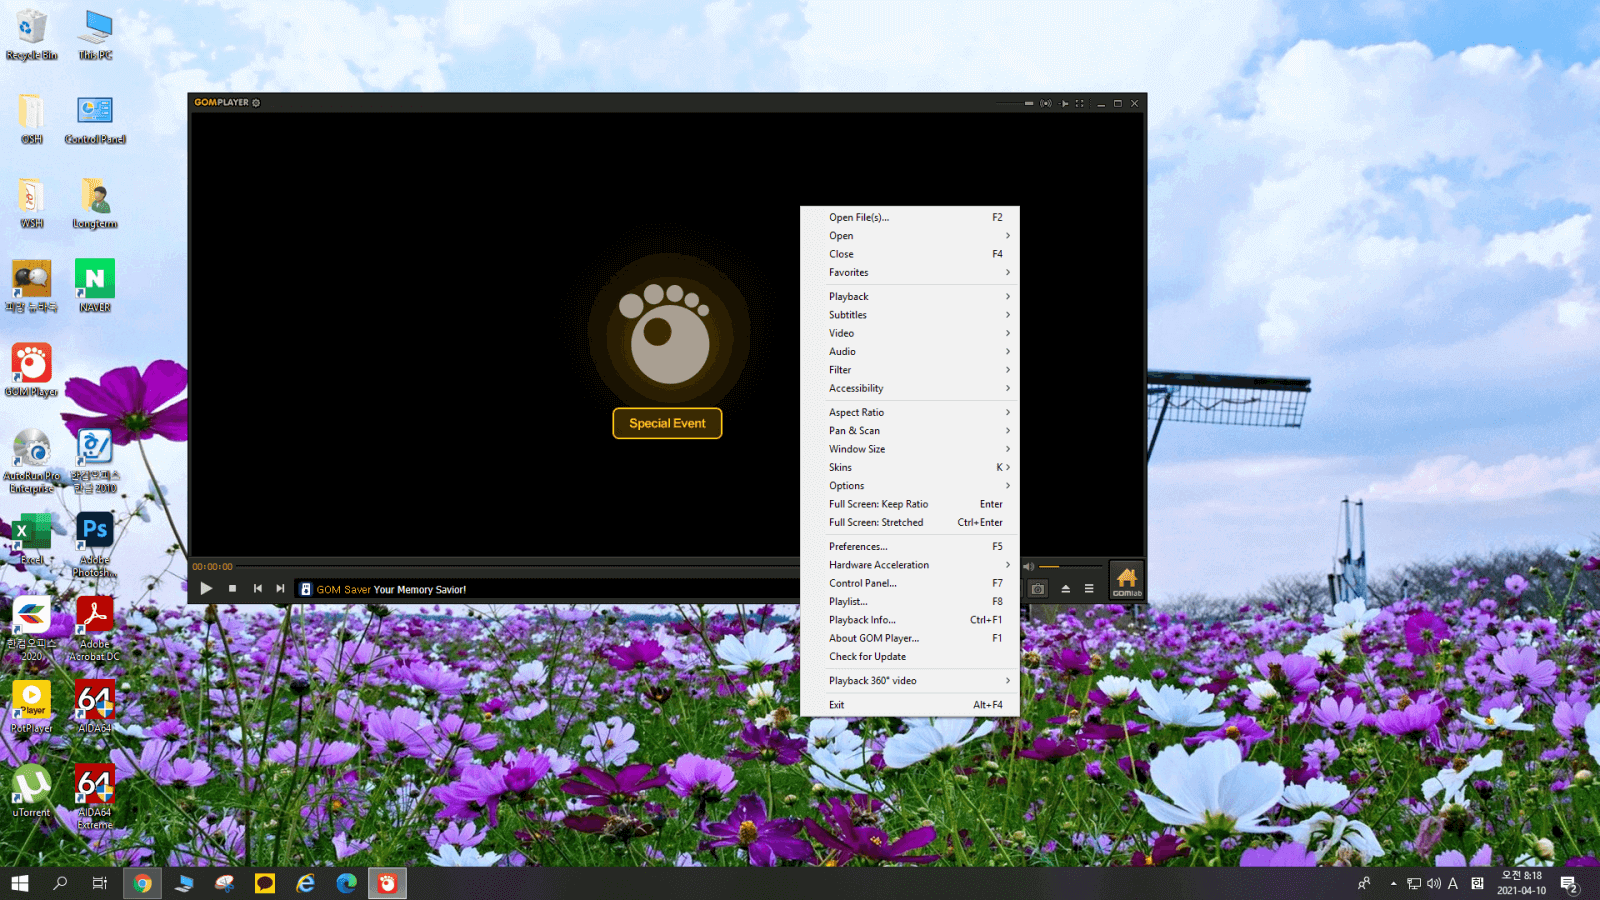This screenshot has height=900, width=1600.
Task: Click the broadcast-waves icon in the title bar
Action: tap(1046, 103)
